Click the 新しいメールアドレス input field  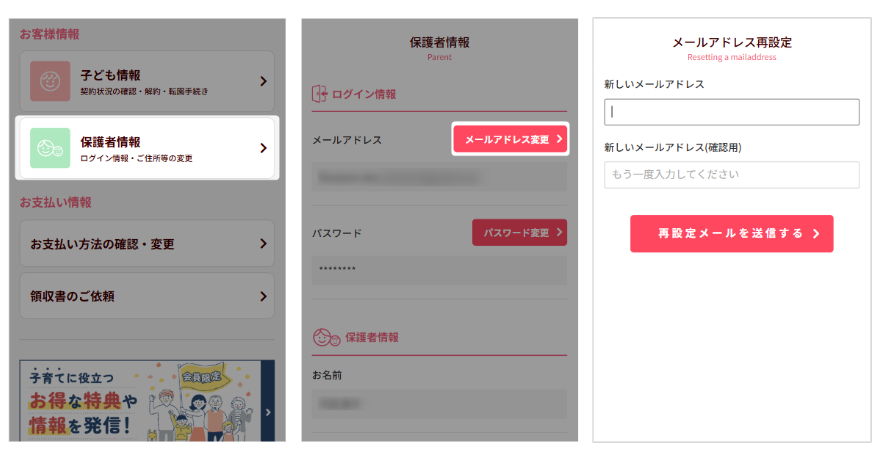731,112
